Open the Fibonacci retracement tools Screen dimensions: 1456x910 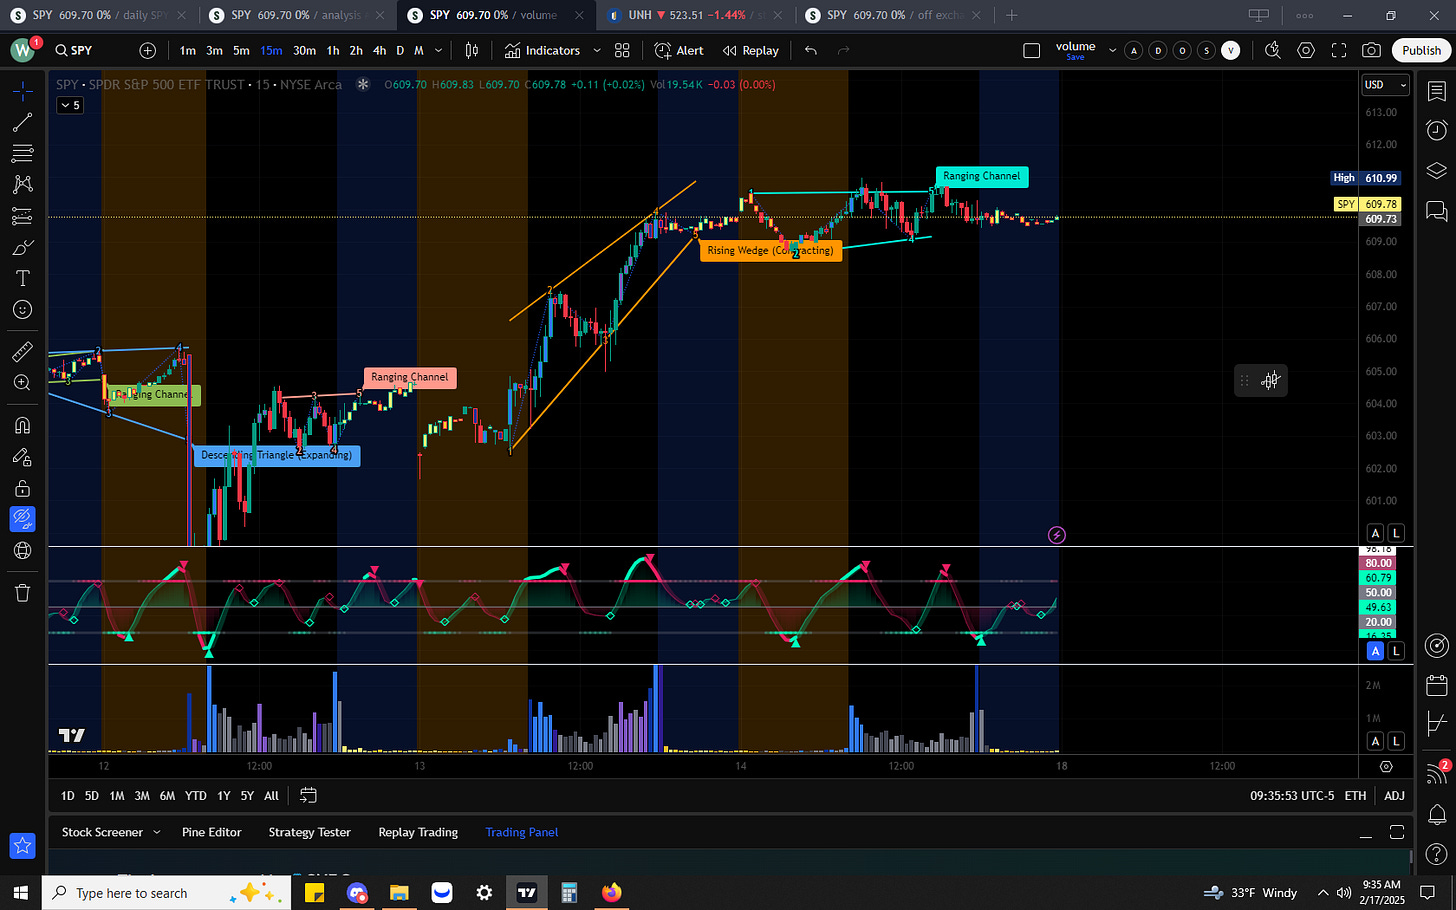[22, 153]
